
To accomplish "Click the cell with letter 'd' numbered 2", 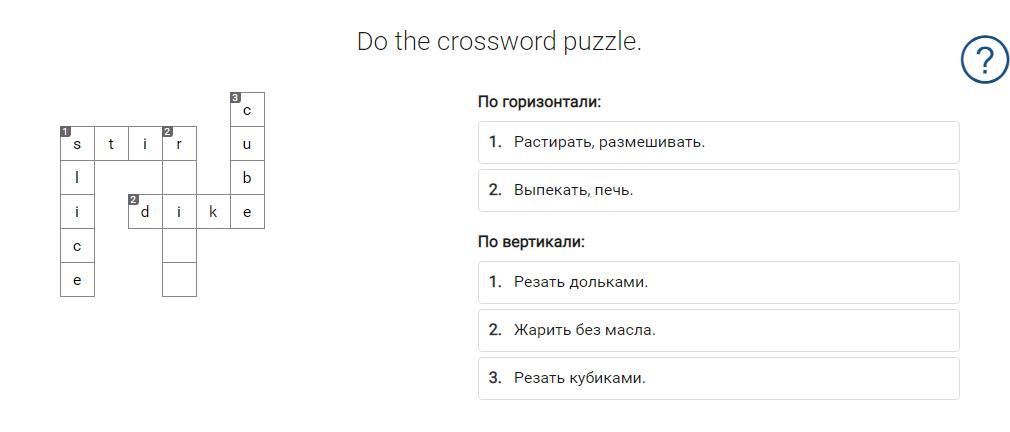I will (145, 212).
